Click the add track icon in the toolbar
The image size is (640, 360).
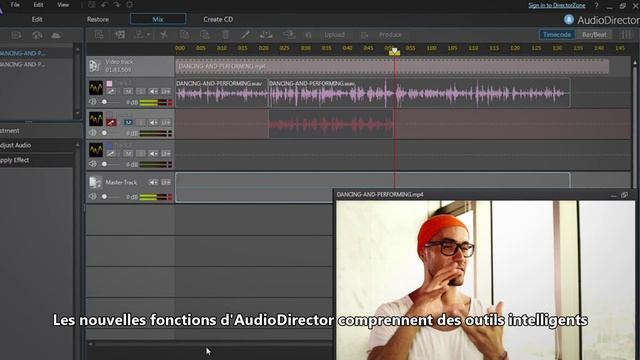coord(139,35)
